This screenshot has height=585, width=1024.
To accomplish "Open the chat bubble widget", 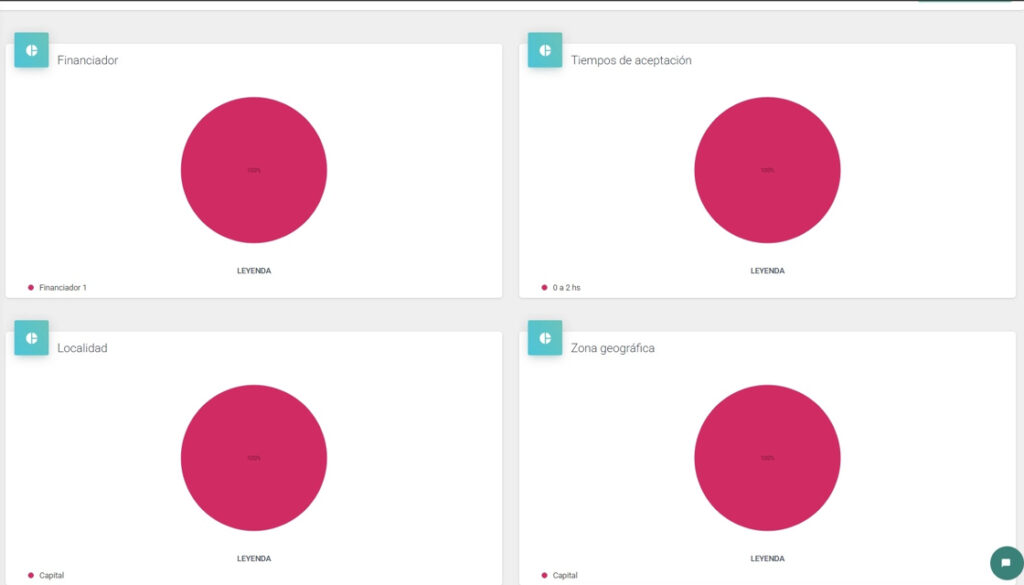I will [x=1005, y=563].
